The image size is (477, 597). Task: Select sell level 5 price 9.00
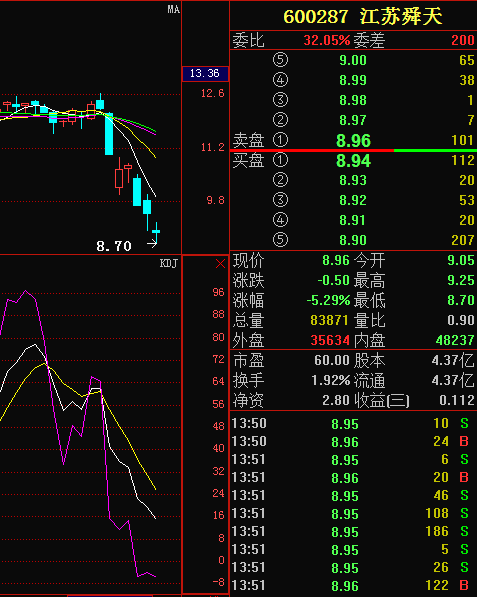[353, 60]
